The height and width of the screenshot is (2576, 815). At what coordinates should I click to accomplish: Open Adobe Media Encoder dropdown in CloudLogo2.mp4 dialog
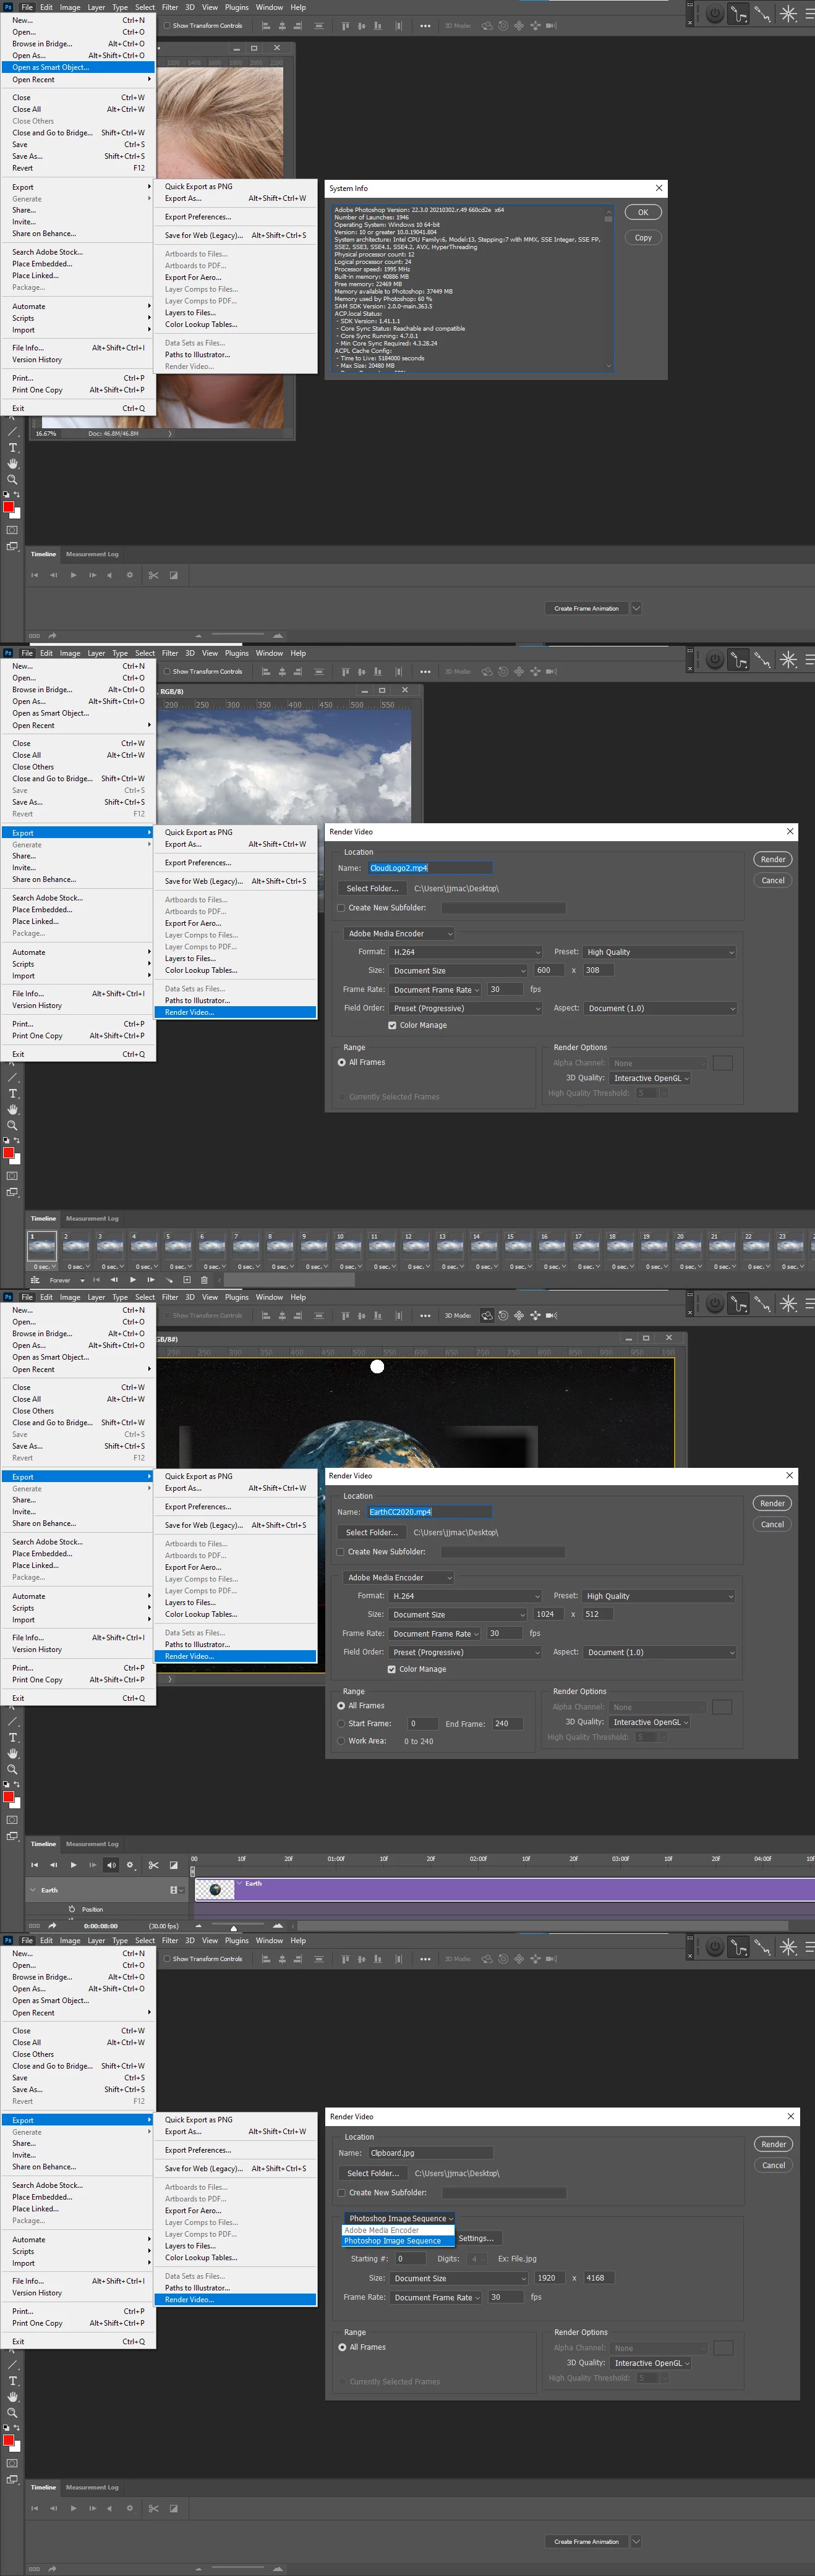tap(399, 934)
